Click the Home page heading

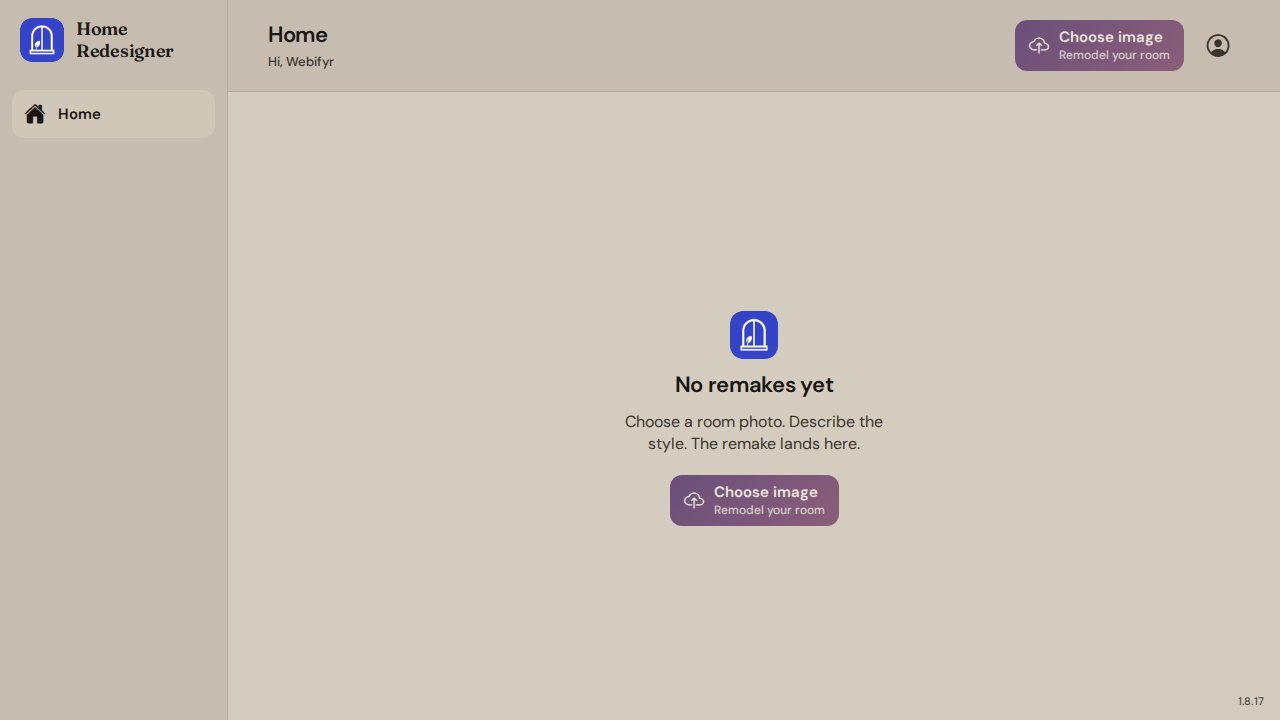pos(298,35)
